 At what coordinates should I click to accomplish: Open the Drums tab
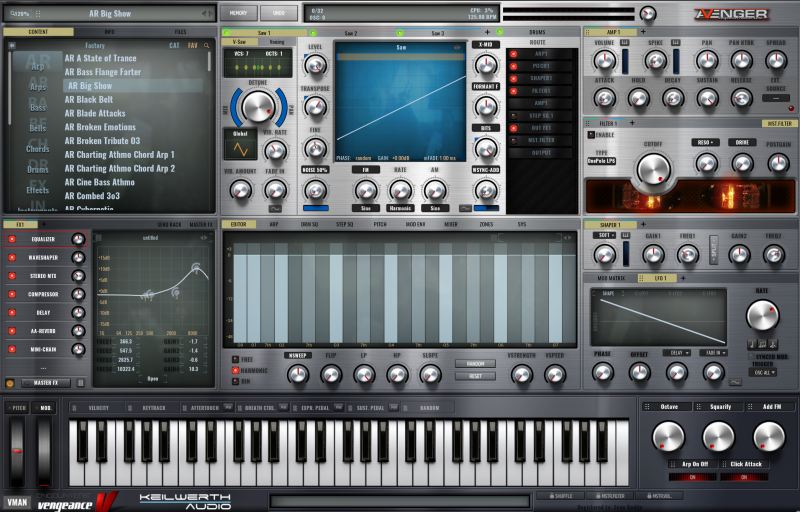coord(537,32)
